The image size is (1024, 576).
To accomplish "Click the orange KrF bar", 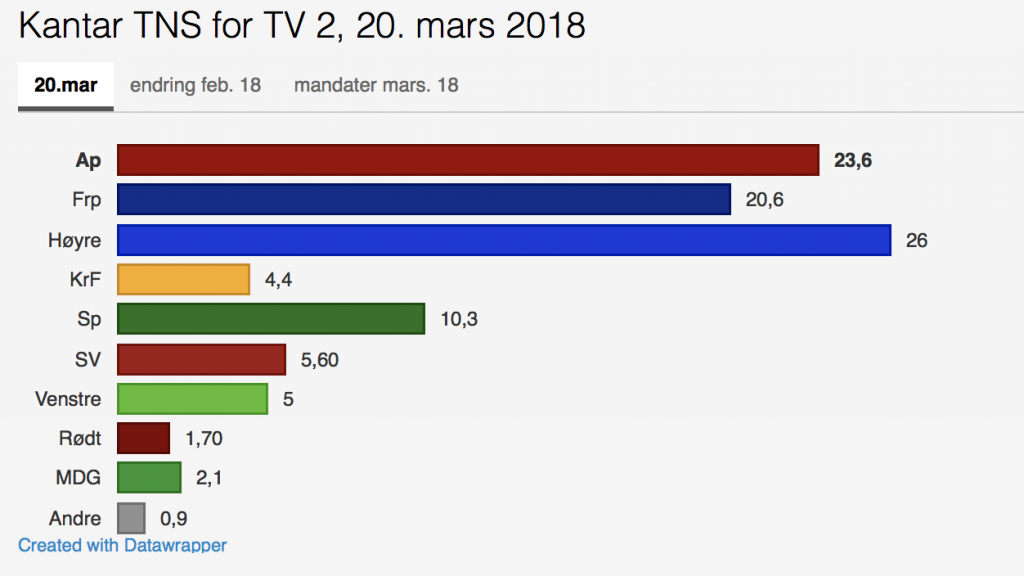I will click(x=183, y=280).
